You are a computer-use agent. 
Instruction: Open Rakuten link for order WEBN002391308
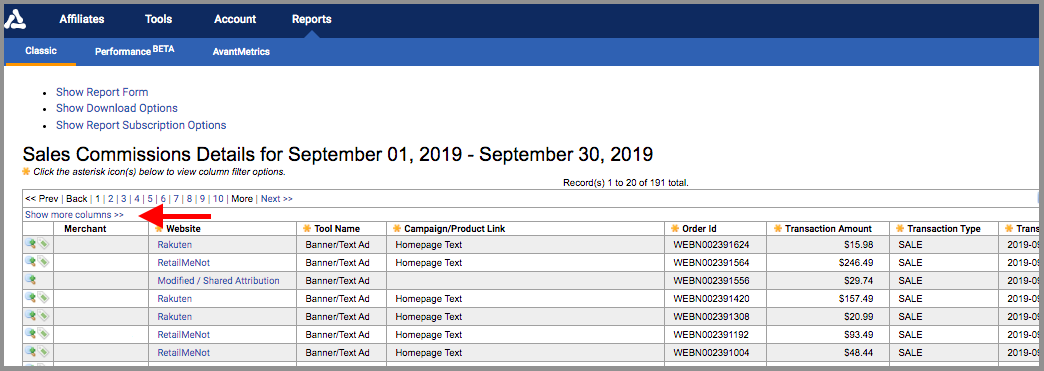[x=174, y=316]
